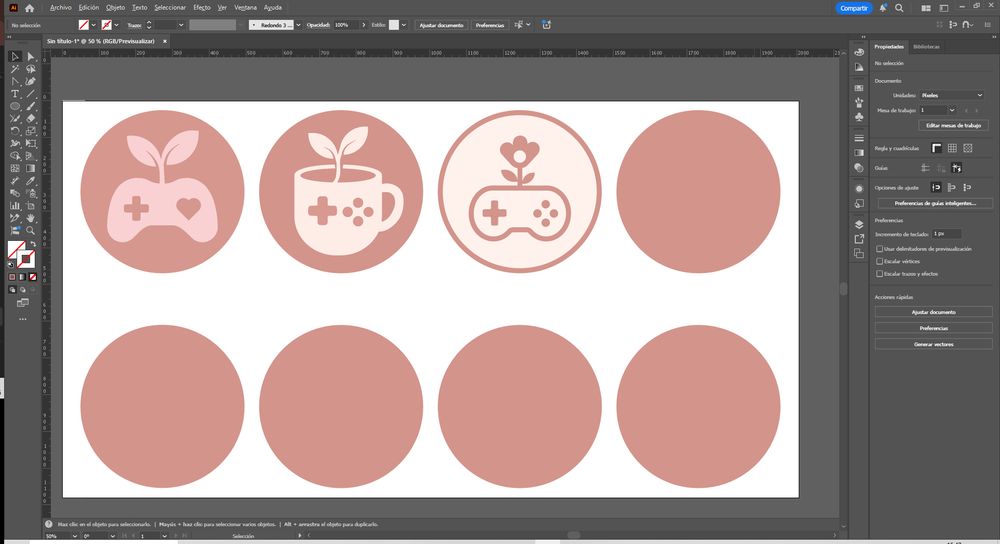
Task: Check Usar delimitadores de previsualización
Action: pos(879,249)
